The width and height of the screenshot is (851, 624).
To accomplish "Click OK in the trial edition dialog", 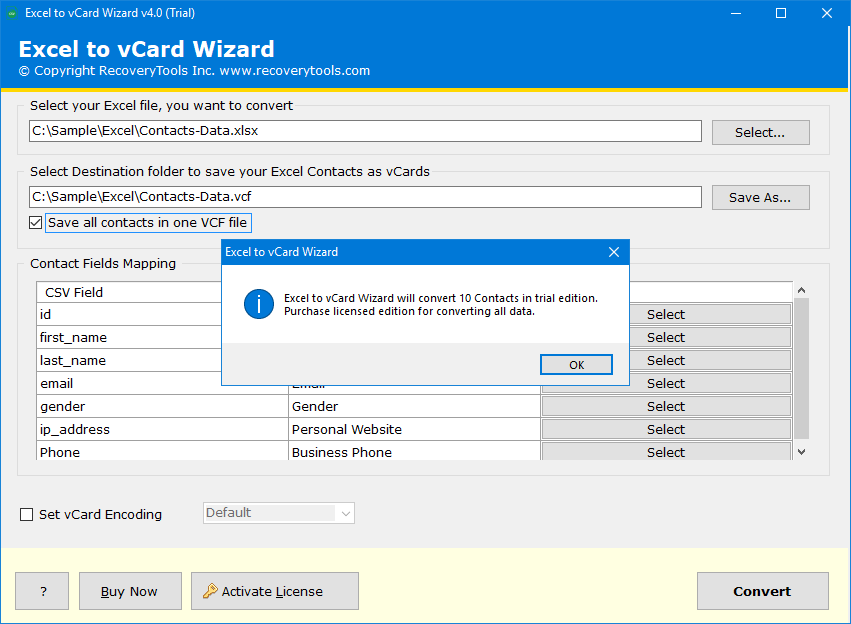I will (576, 365).
